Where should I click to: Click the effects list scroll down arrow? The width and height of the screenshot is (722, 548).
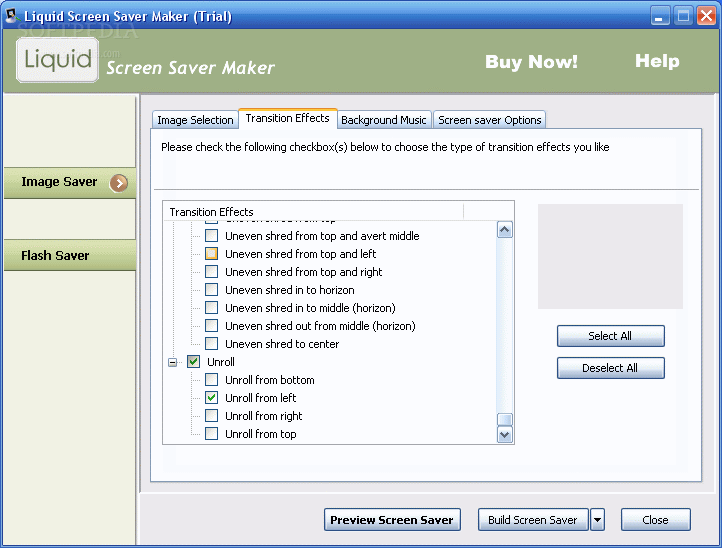tap(505, 434)
